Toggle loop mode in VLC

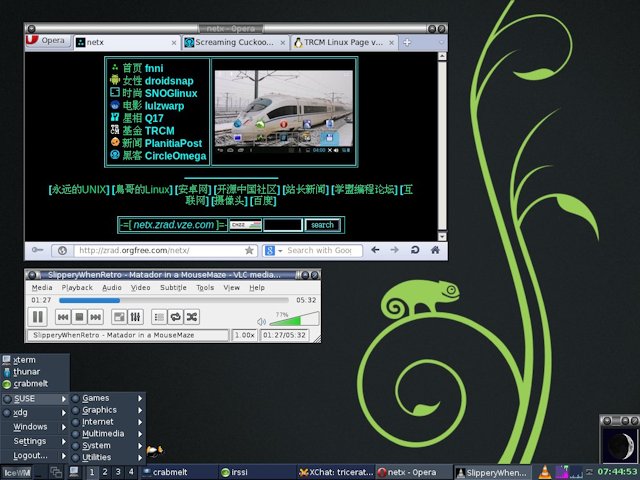pyautogui.click(x=176, y=317)
